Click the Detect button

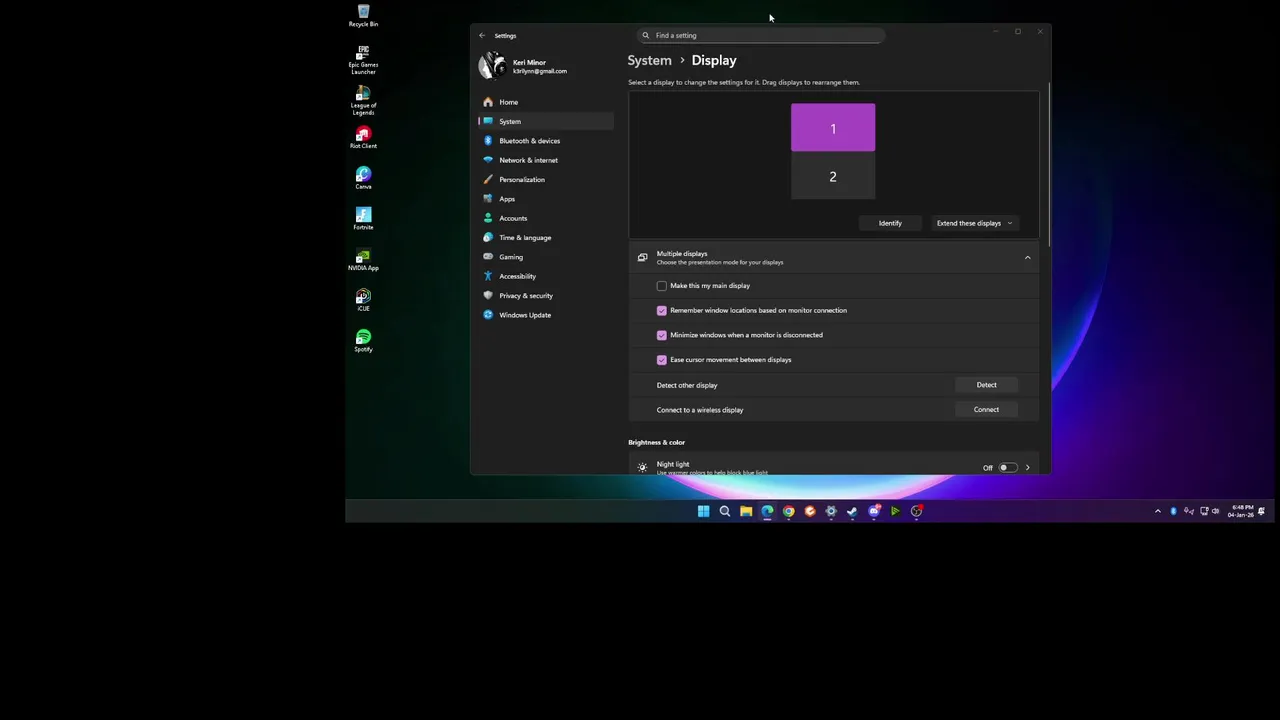coord(986,385)
